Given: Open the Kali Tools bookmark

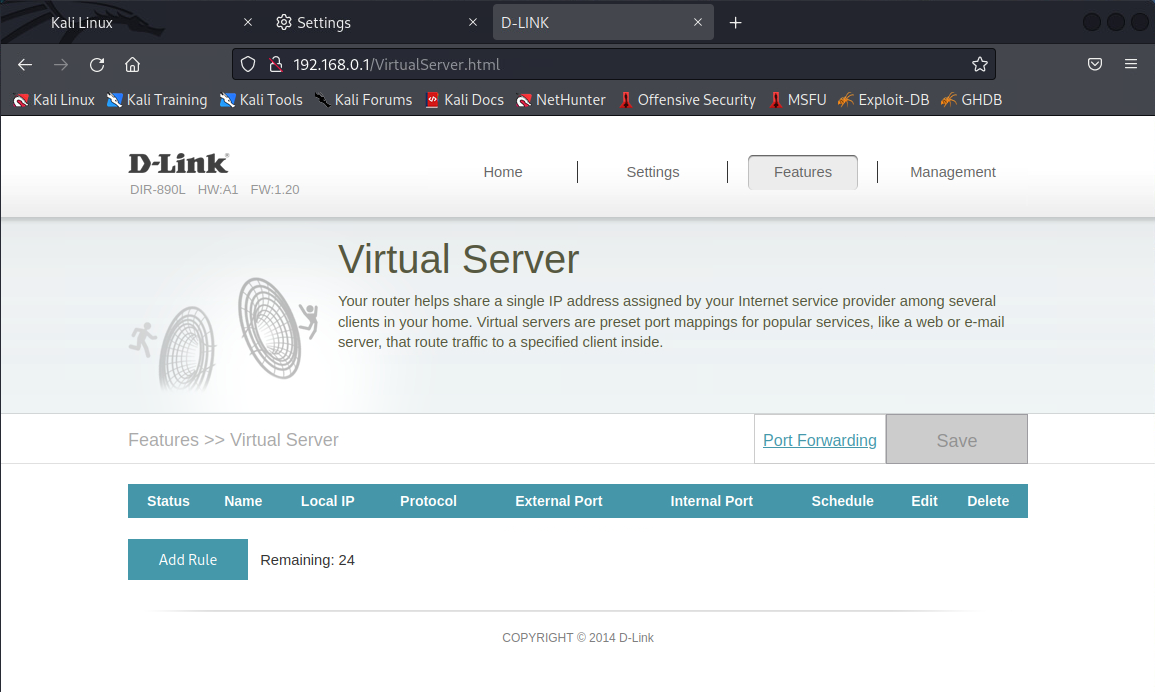Looking at the screenshot, I should pos(261,99).
